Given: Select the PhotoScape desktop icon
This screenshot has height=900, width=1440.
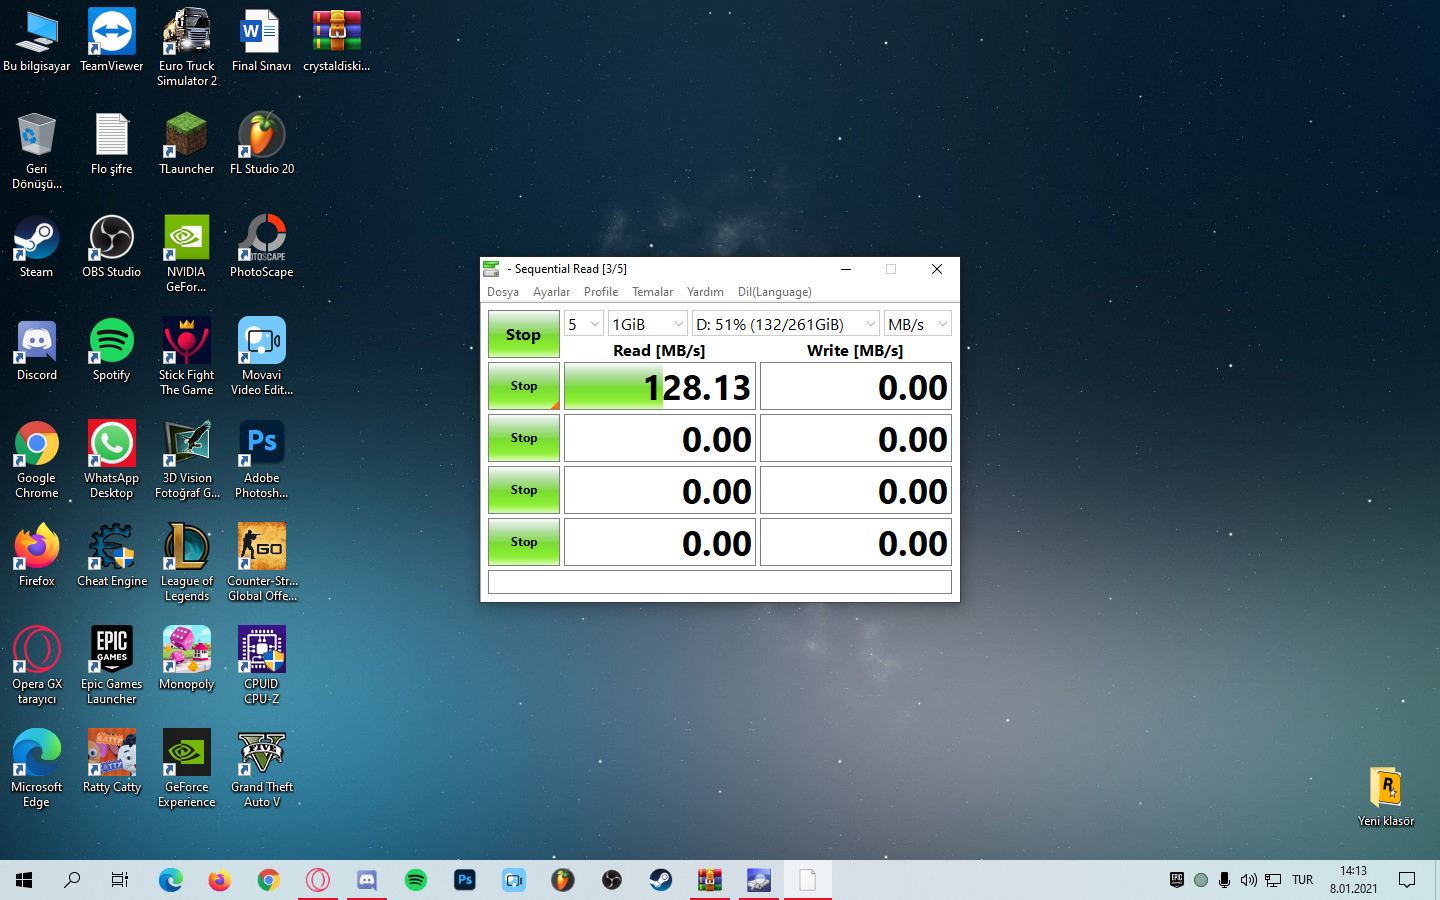Looking at the screenshot, I should pyautogui.click(x=261, y=247).
